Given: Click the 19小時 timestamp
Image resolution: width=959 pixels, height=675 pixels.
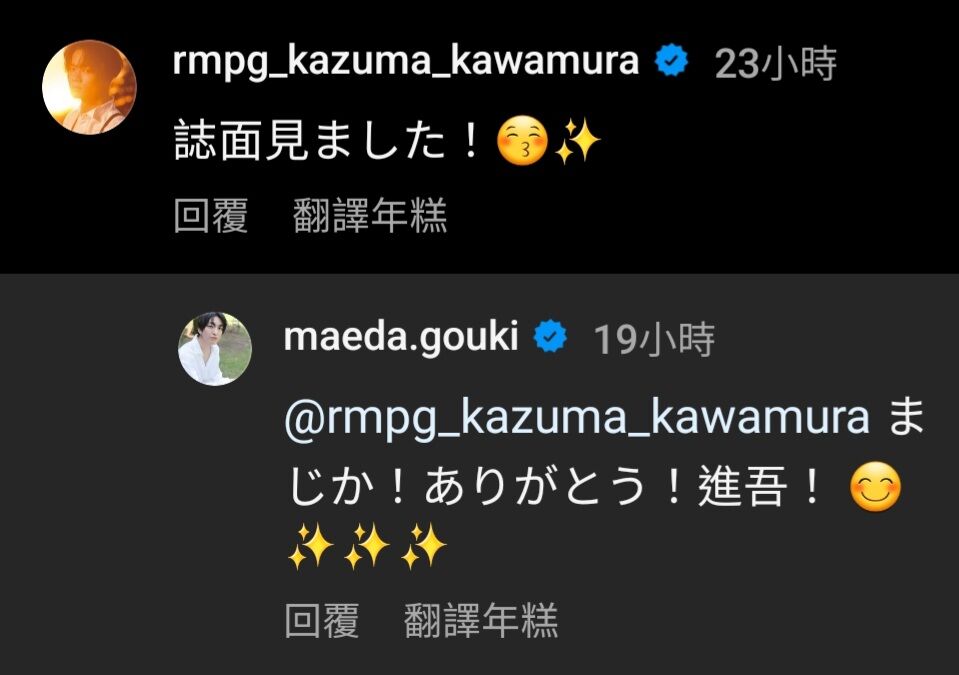Looking at the screenshot, I should point(654,339).
